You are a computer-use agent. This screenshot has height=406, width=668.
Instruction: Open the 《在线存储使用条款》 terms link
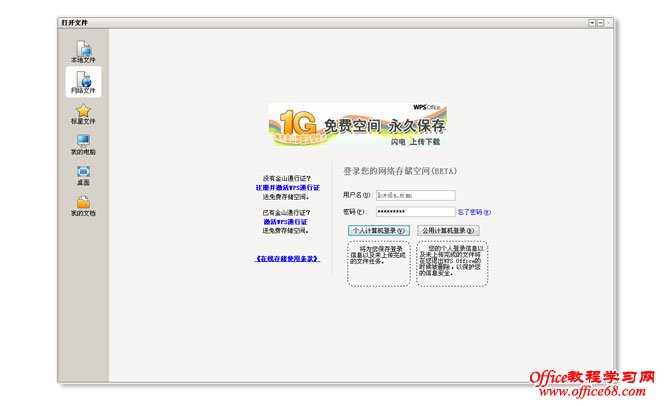coord(287,259)
